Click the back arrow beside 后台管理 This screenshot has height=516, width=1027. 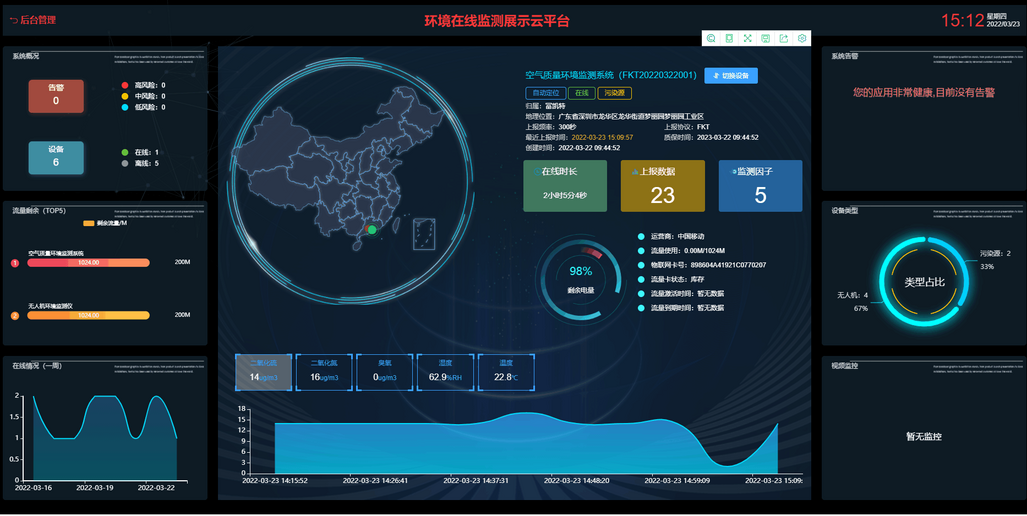(13, 20)
